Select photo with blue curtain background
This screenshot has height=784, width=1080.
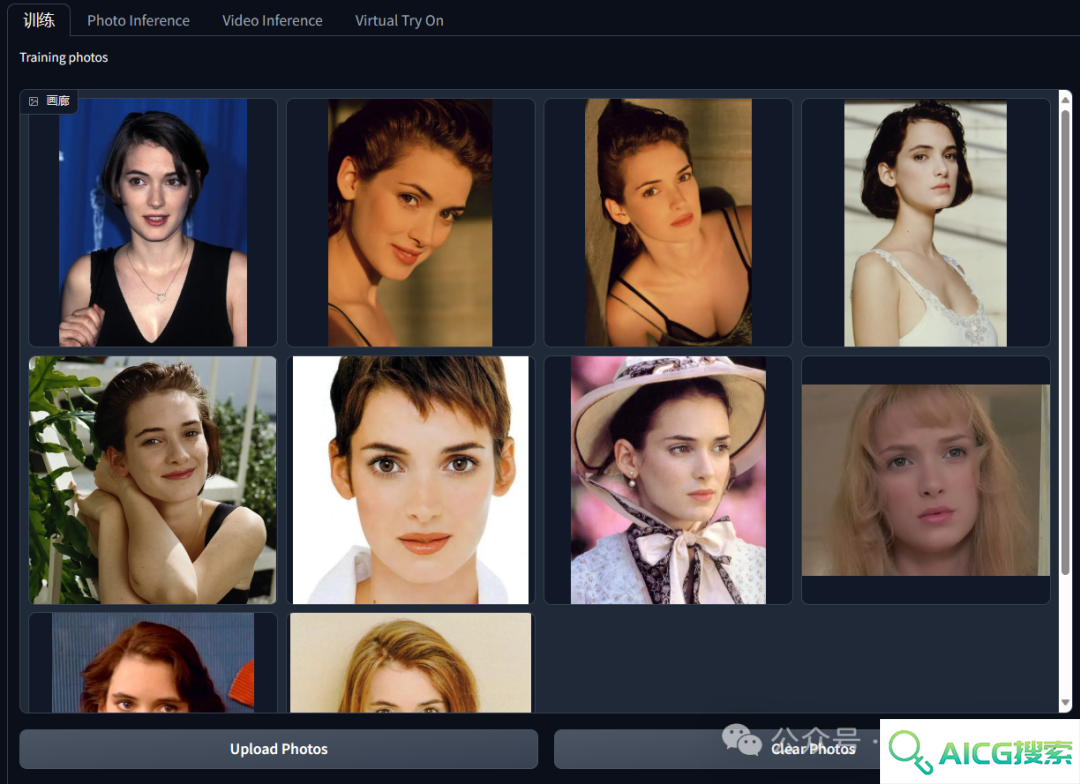pos(153,223)
